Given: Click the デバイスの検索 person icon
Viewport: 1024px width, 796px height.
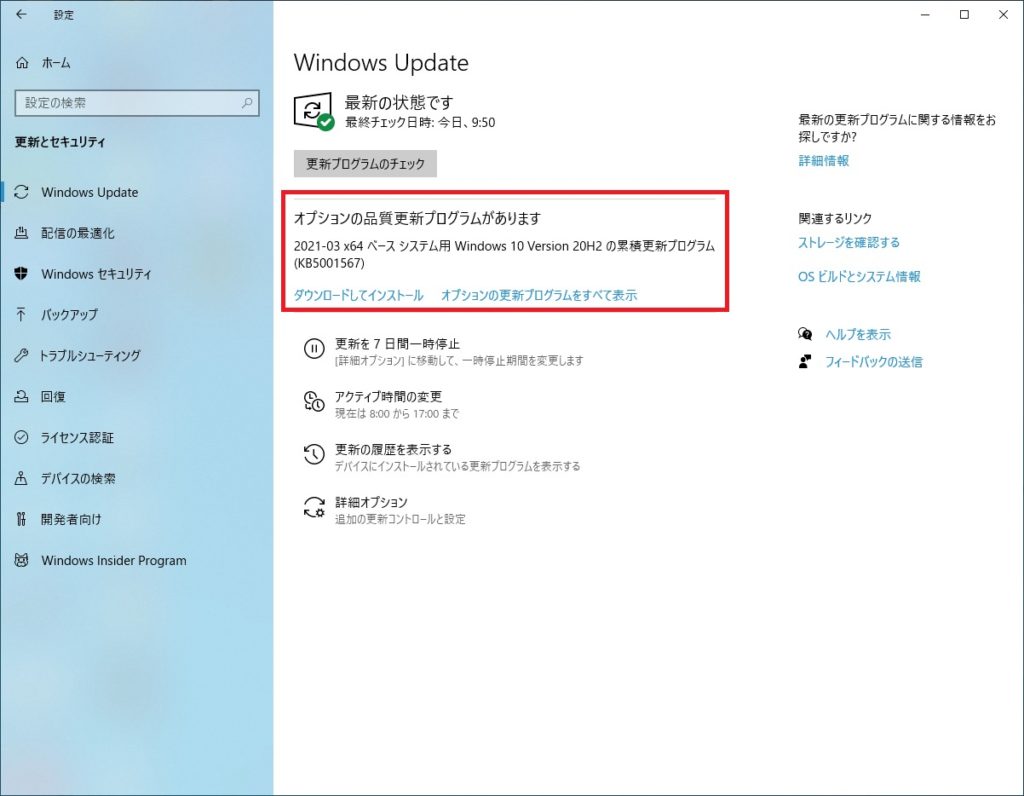Looking at the screenshot, I should 22,478.
